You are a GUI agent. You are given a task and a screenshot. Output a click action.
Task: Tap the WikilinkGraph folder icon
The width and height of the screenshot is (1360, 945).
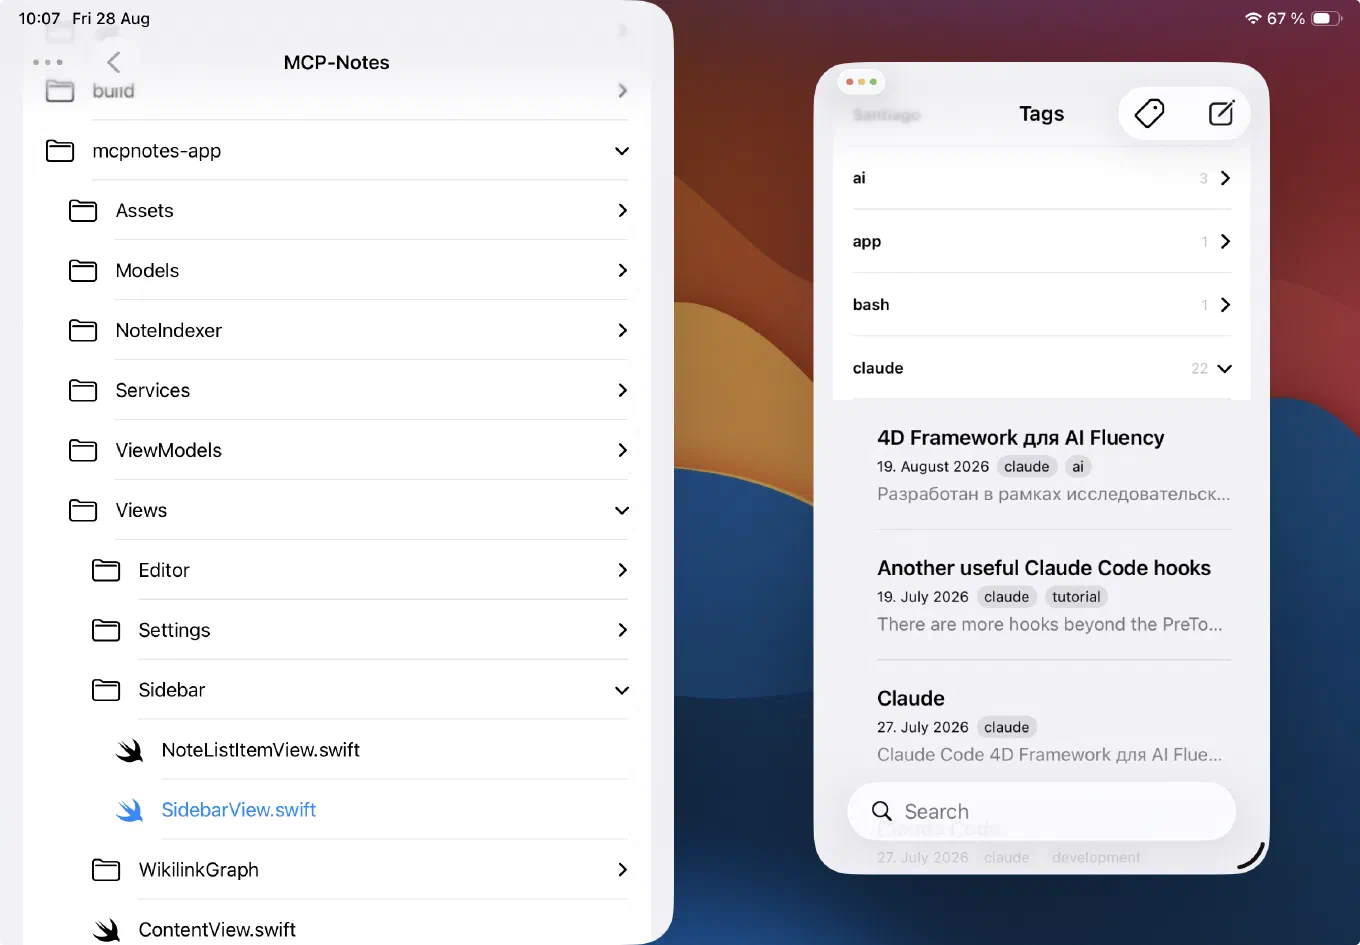(x=106, y=870)
